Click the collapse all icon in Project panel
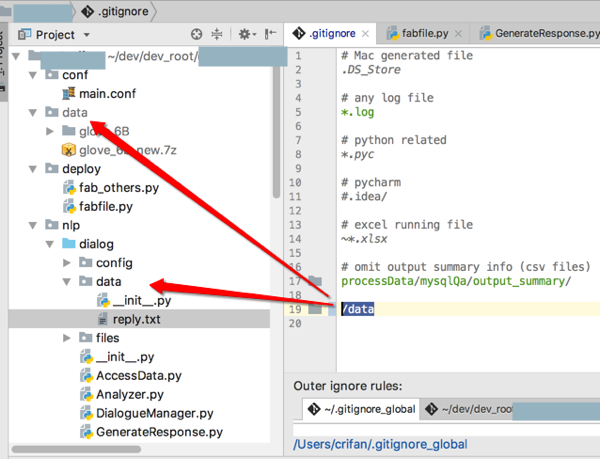Viewport: 600px width, 459px height. click(217, 34)
